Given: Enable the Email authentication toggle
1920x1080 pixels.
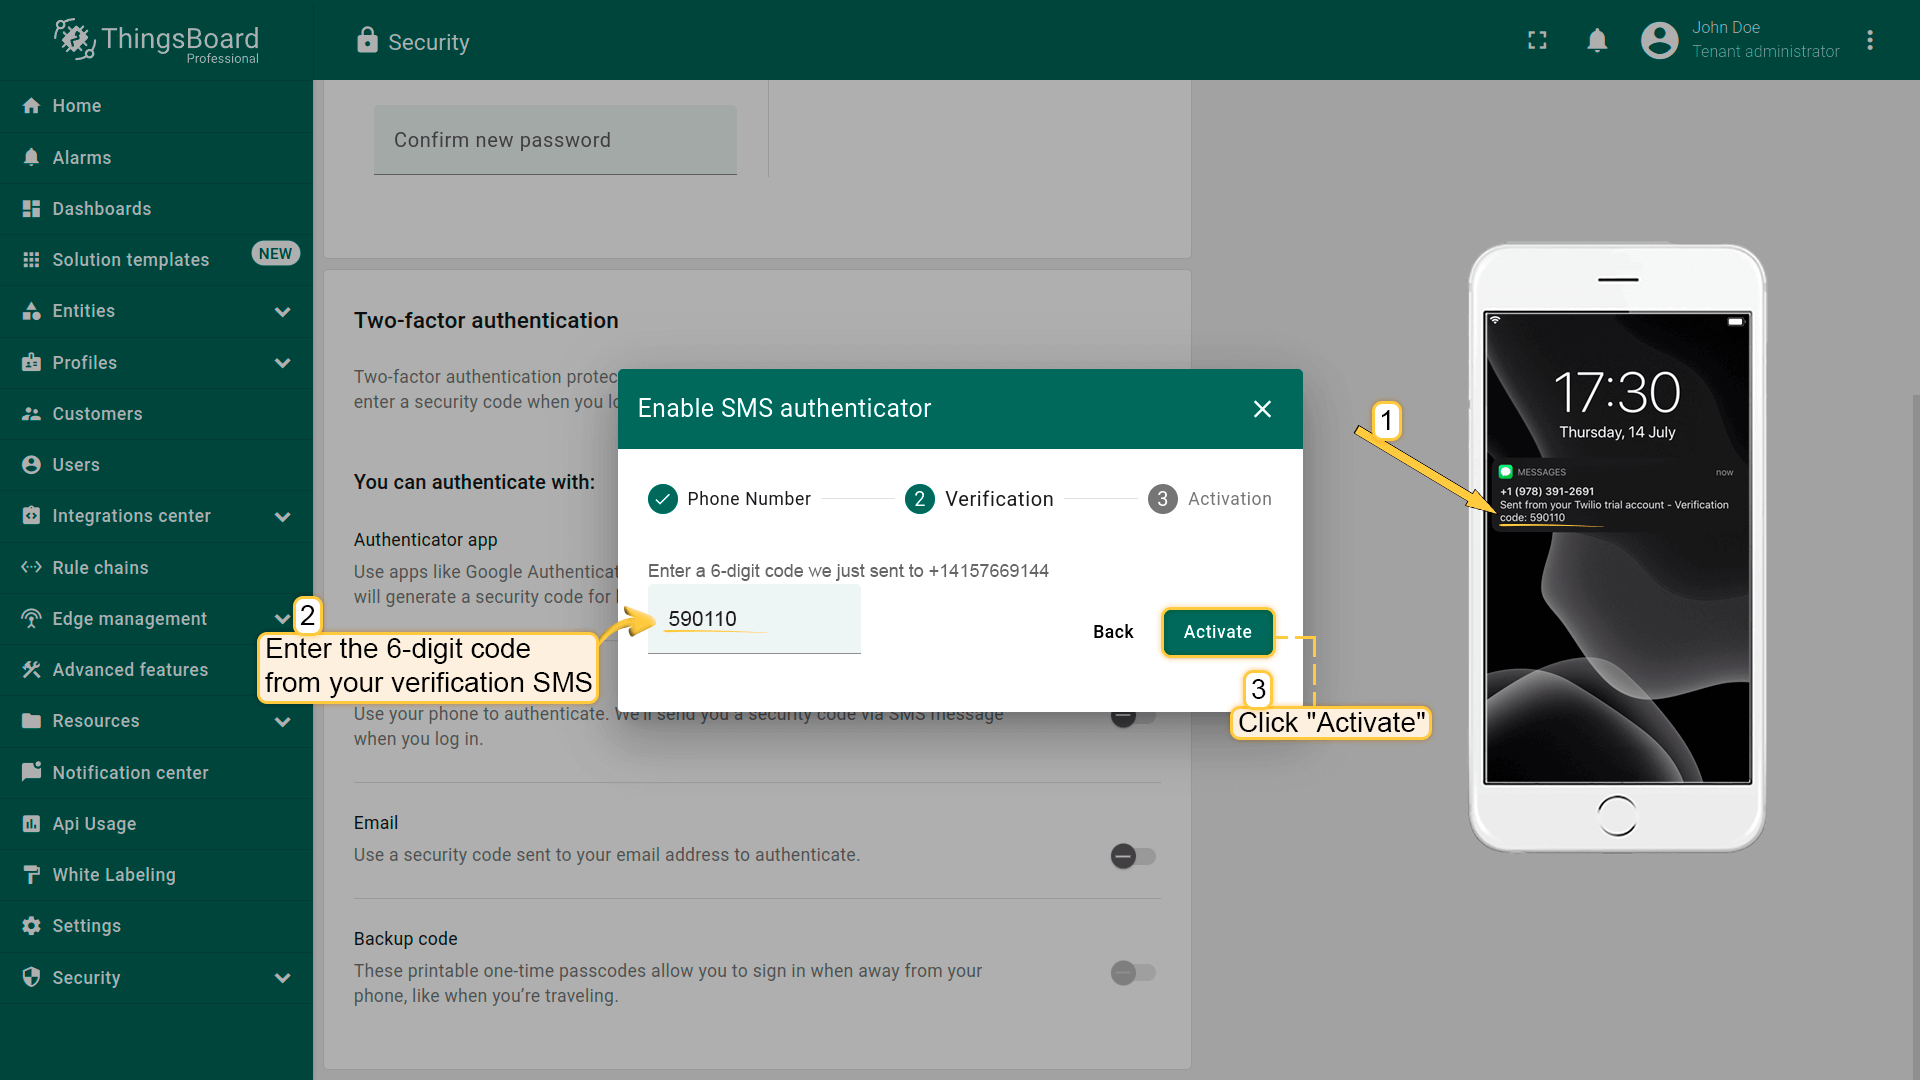Looking at the screenshot, I should 1133,856.
